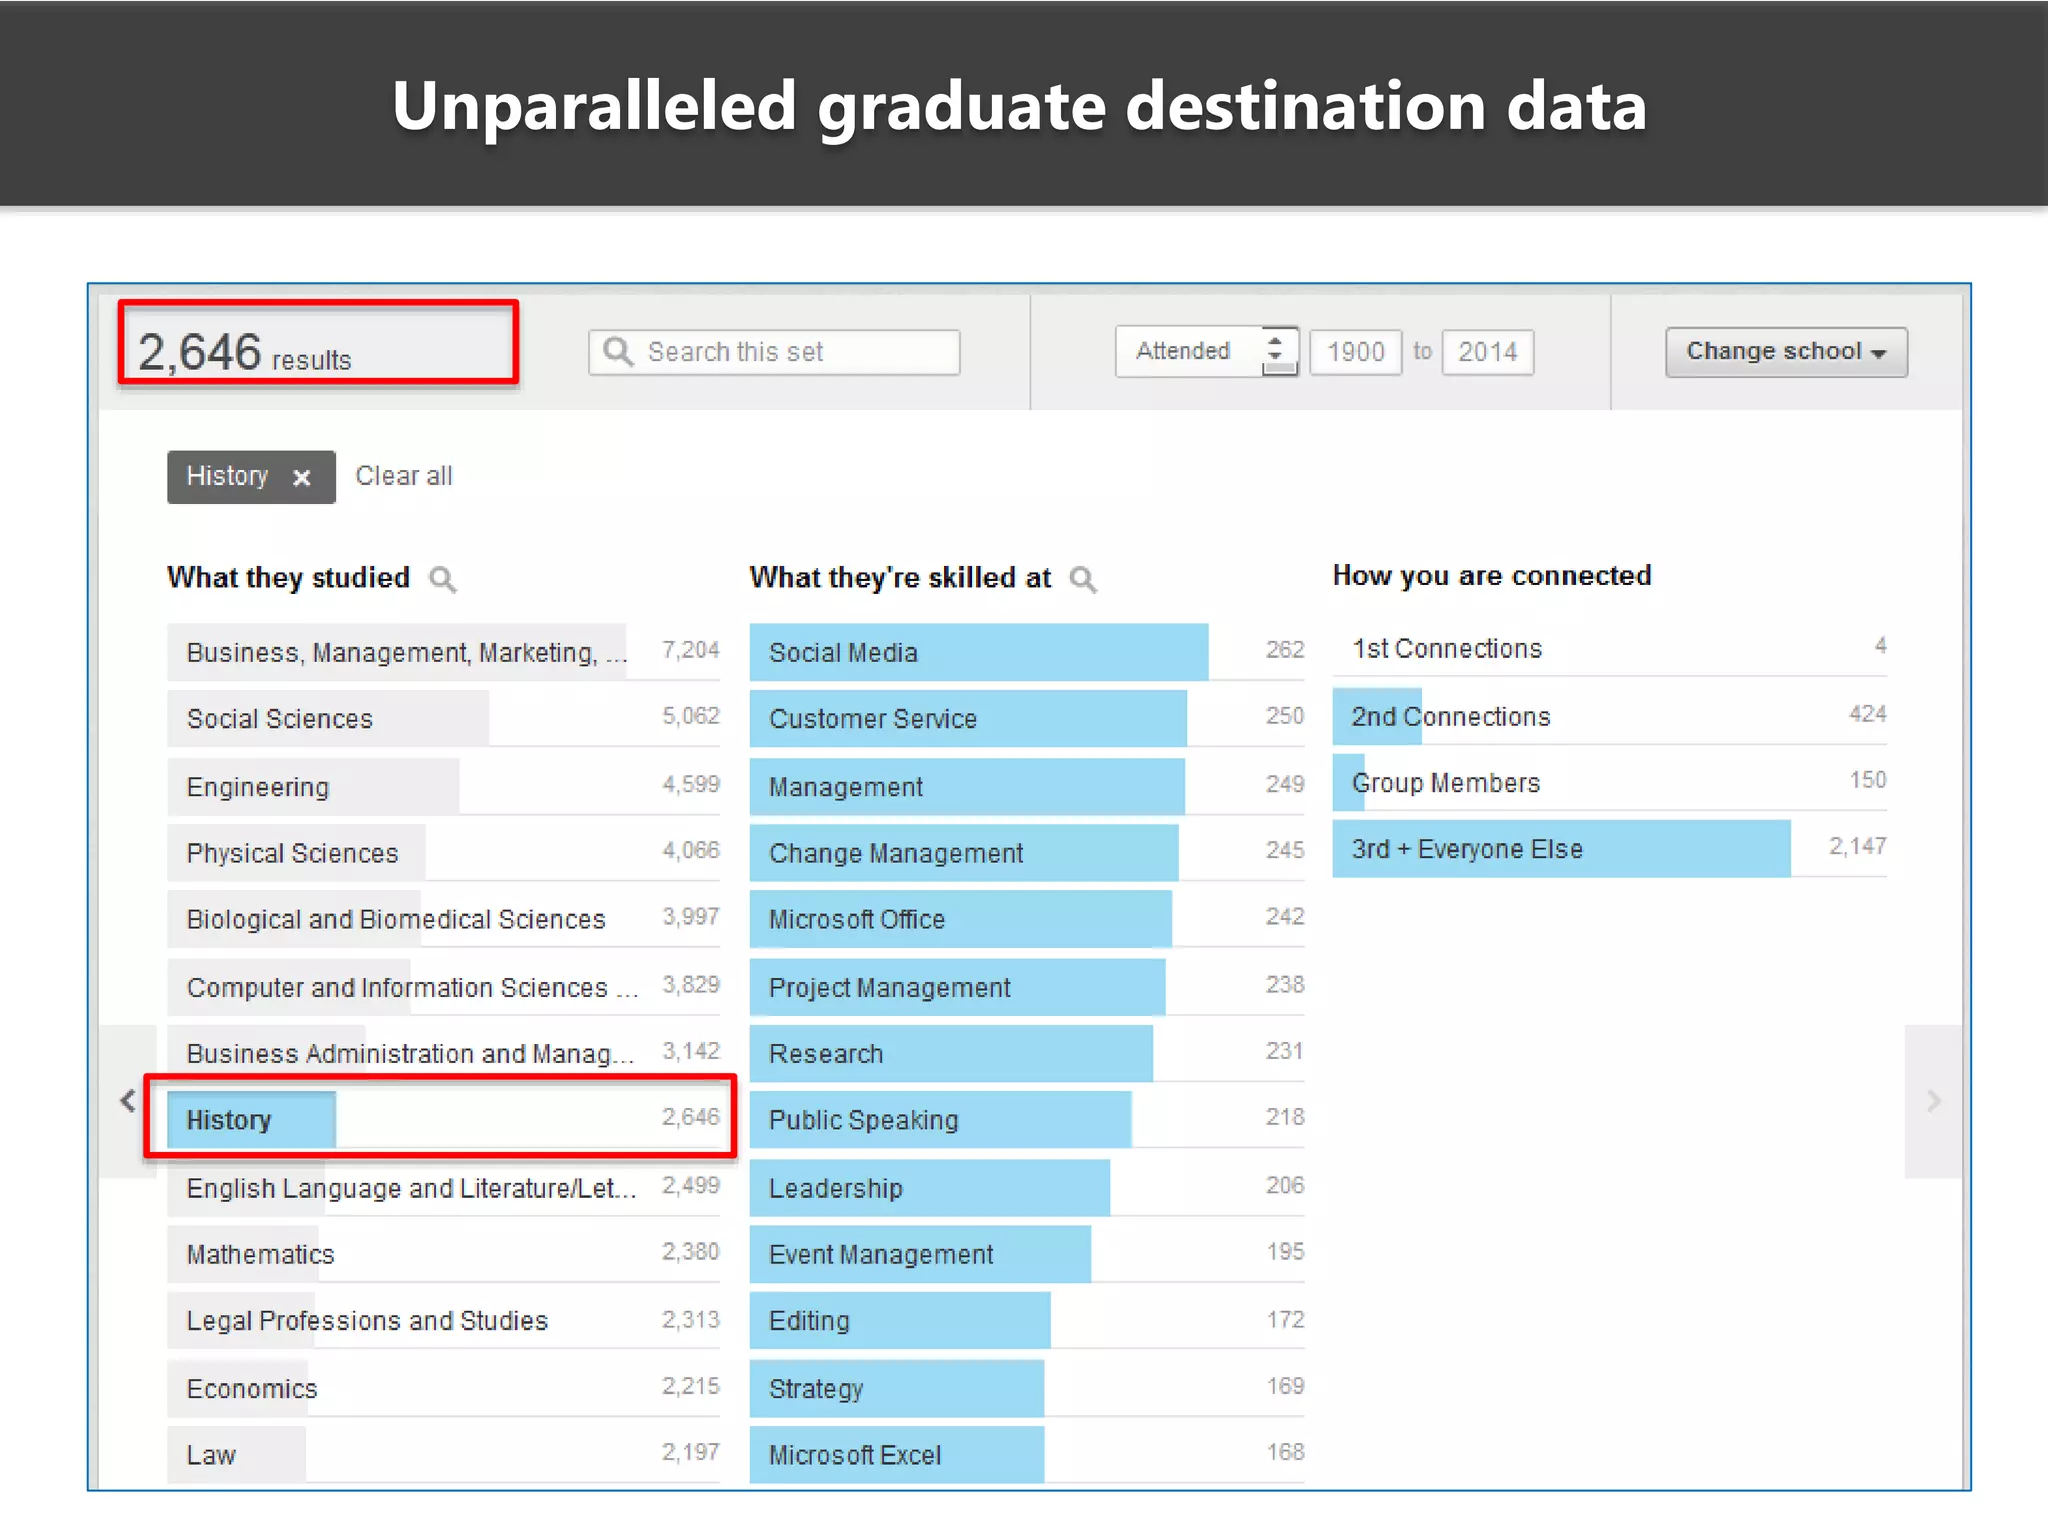The image size is (2048, 1536).
Task: Filter by Leadership skill
Action: pos(1027,1187)
